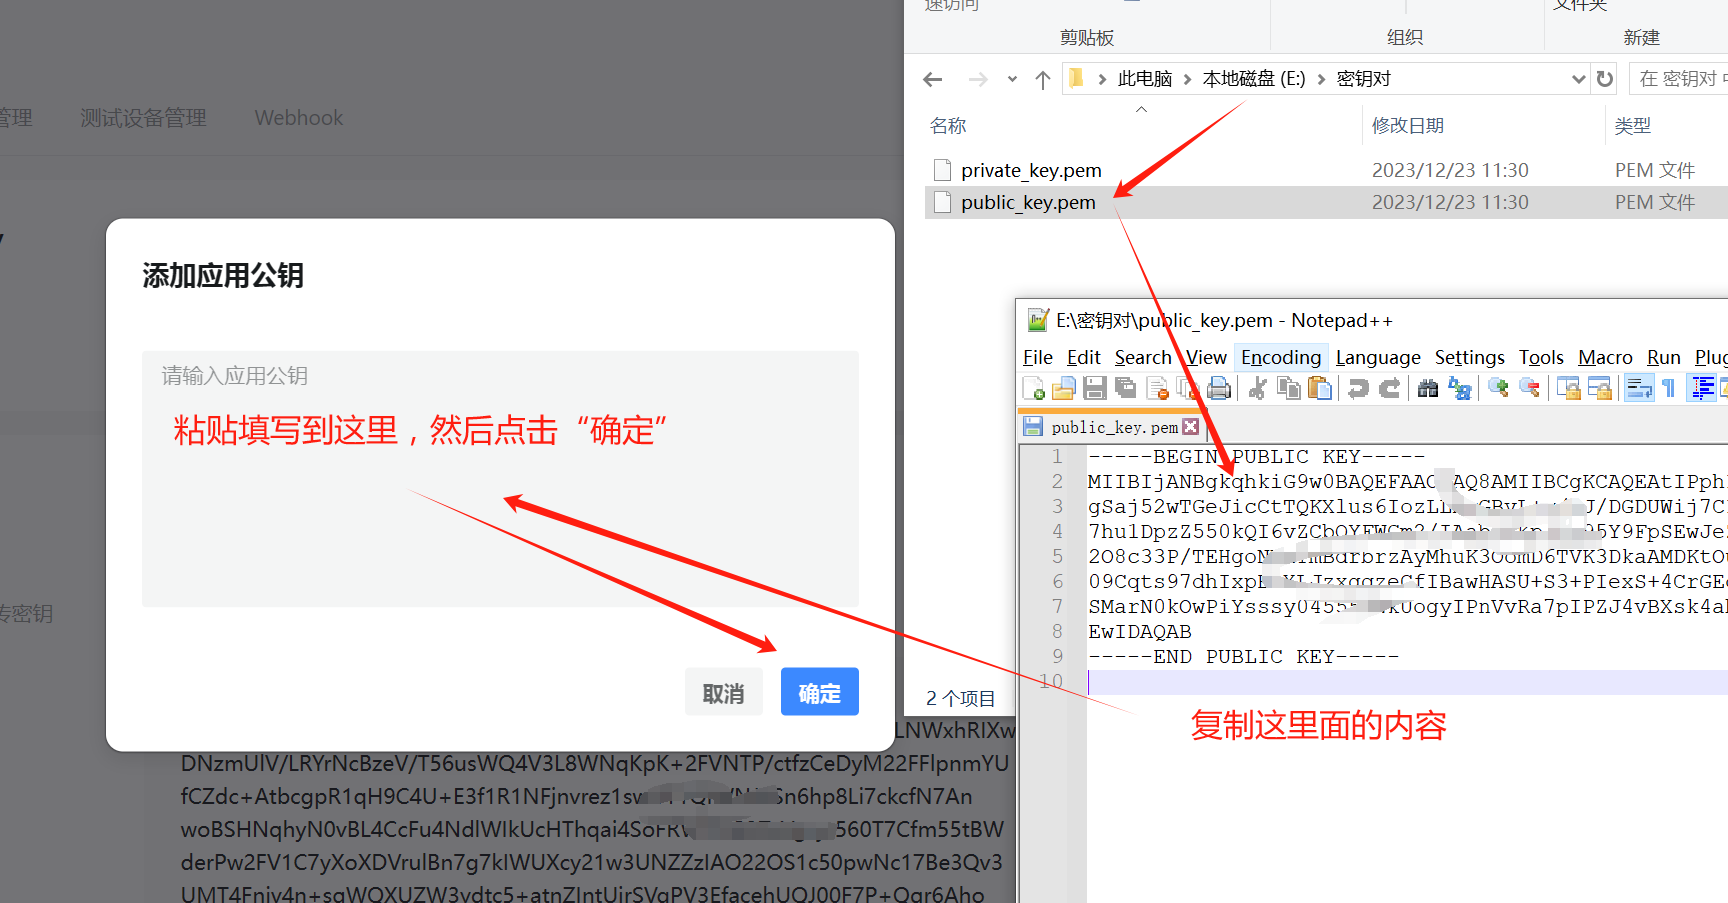Click Refresh icon next to address bar

pos(1605,79)
